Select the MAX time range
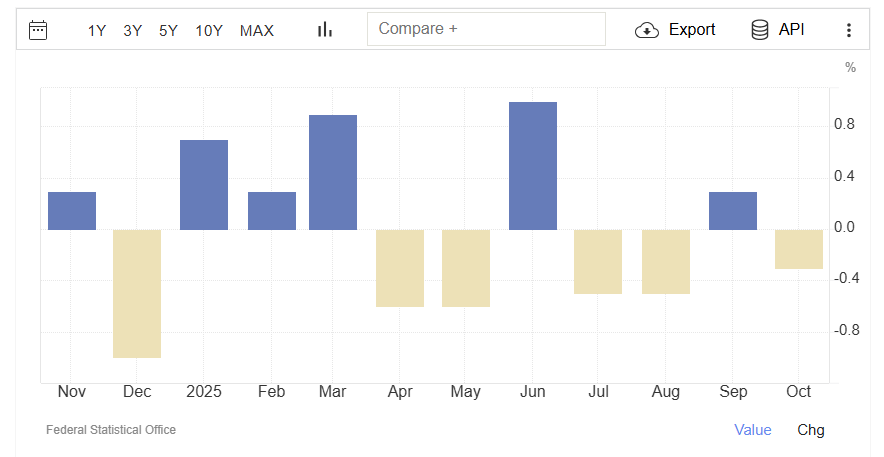The width and height of the screenshot is (884, 457). pyautogui.click(x=257, y=31)
